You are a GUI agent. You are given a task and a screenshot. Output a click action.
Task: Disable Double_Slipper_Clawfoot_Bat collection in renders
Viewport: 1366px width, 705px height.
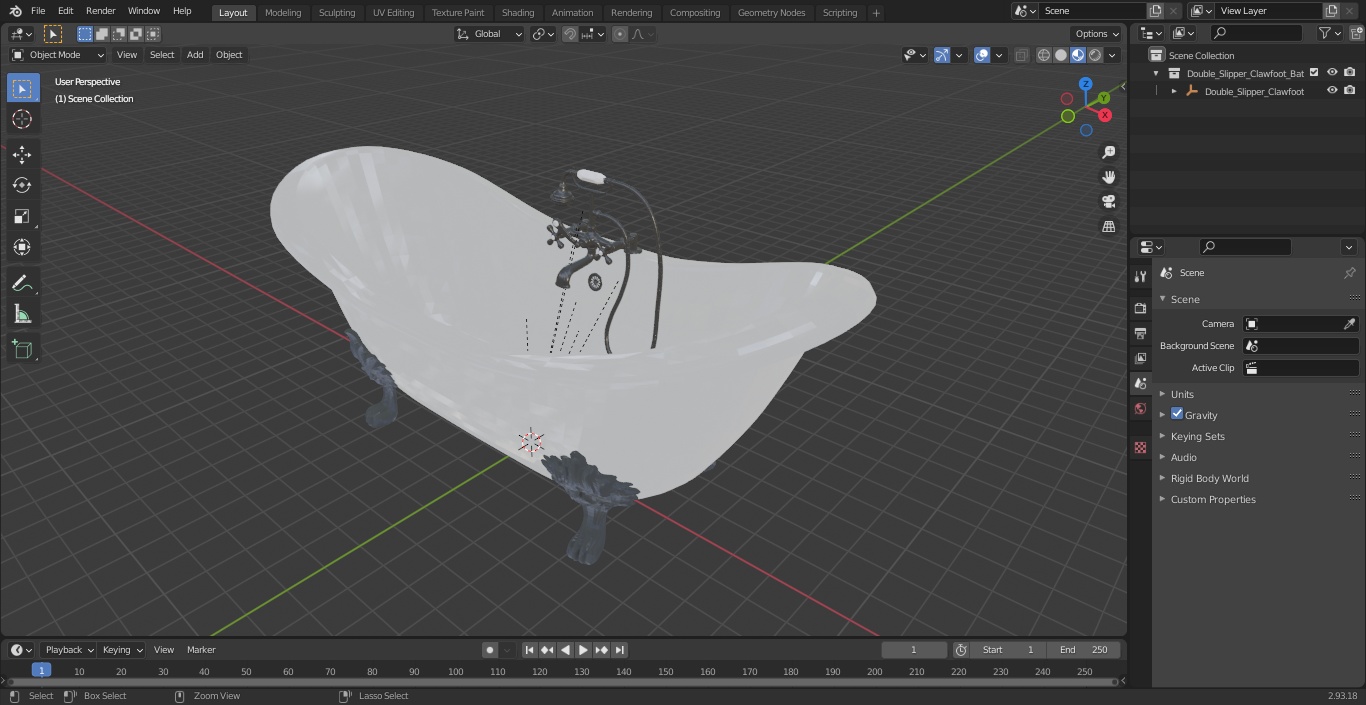[1349, 73]
